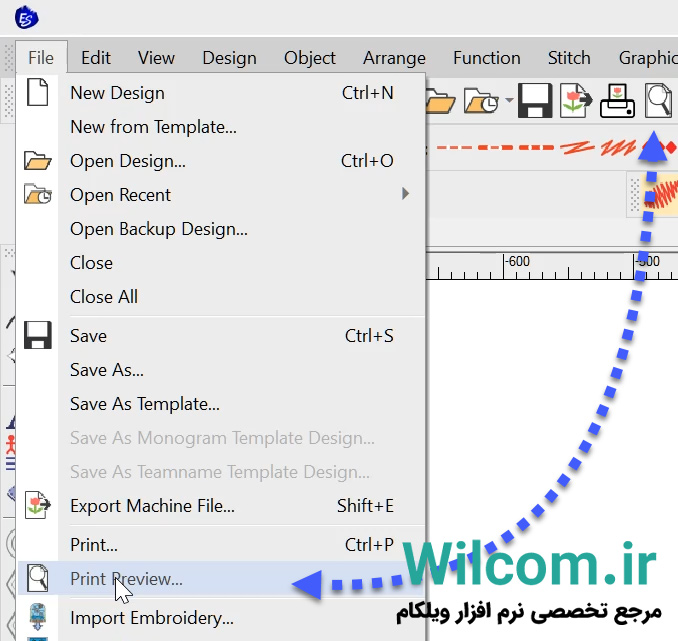Screen dimensions: 678x641
Task: Click the -600 mark on the ruler
Action: 518,261
